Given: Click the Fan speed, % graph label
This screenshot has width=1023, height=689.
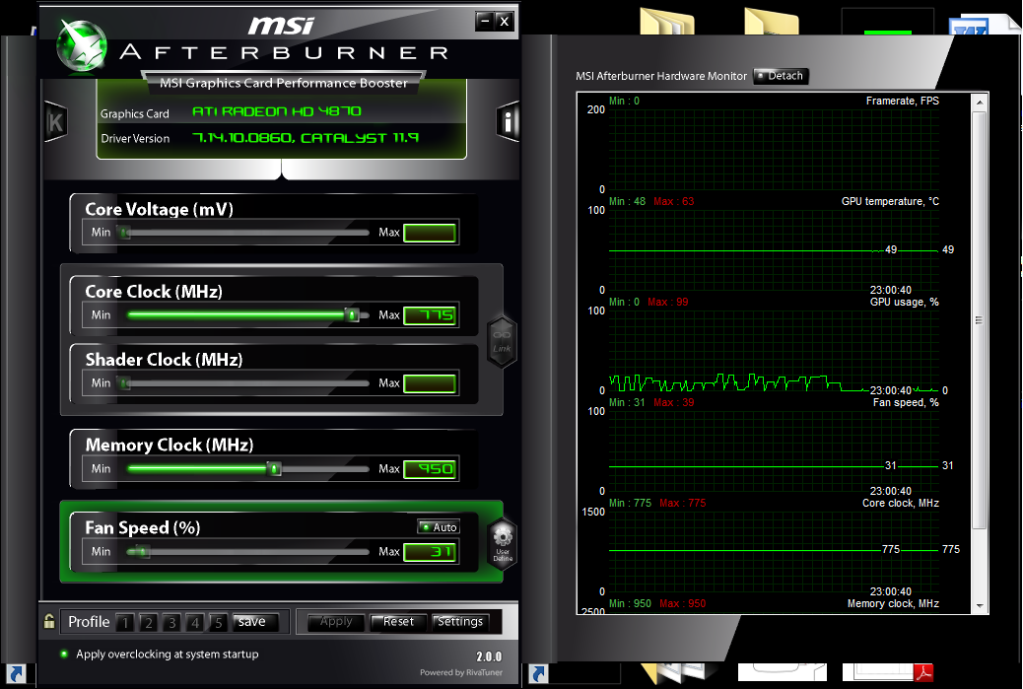Looking at the screenshot, I should click(906, 403).
